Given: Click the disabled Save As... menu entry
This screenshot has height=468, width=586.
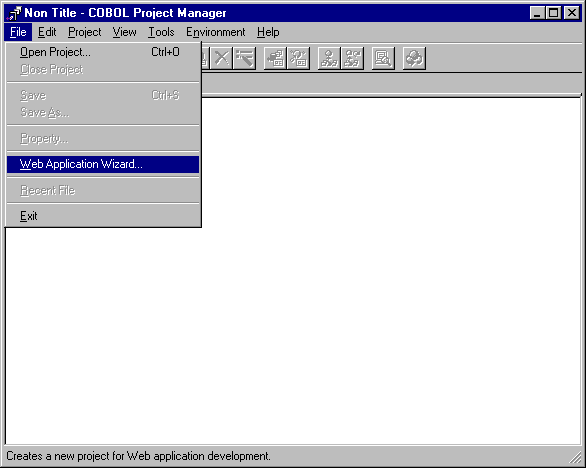Looking at the screenshot, I should coord(103,112).
